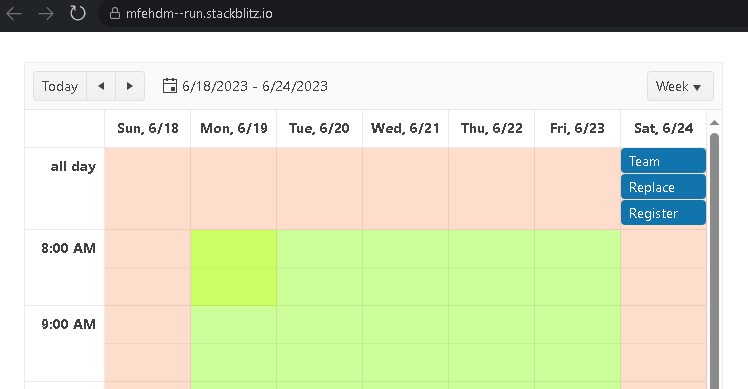The image size is (748, 389).
Task: Open the Team all-day event
Action: tap(663, 161)
